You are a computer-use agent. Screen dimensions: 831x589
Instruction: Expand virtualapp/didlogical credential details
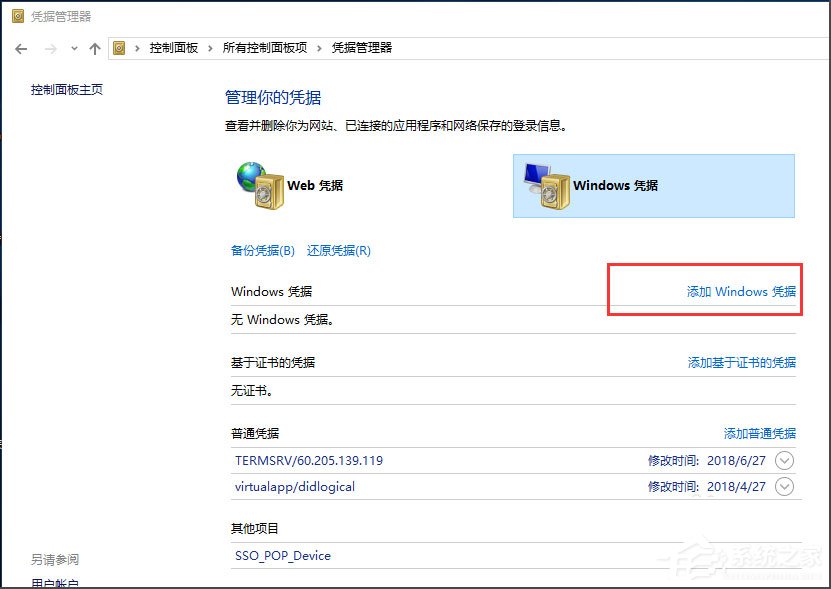785,487
